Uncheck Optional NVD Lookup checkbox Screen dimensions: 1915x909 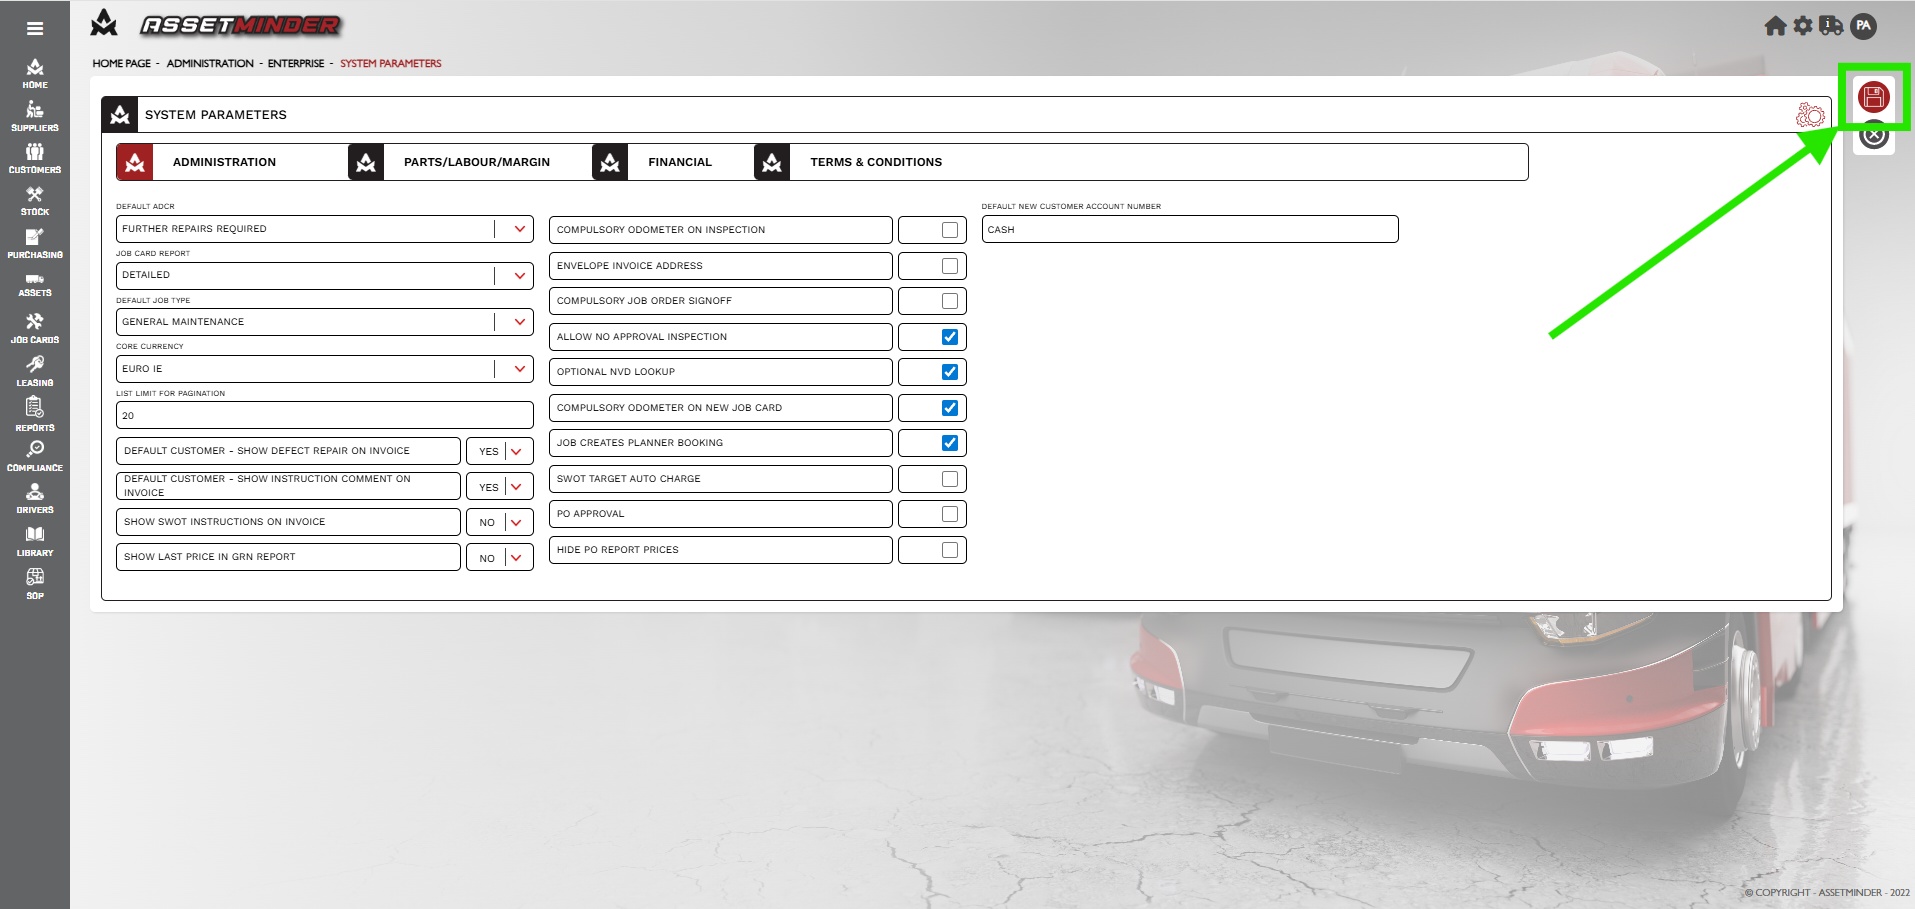(x=949, y=372)
